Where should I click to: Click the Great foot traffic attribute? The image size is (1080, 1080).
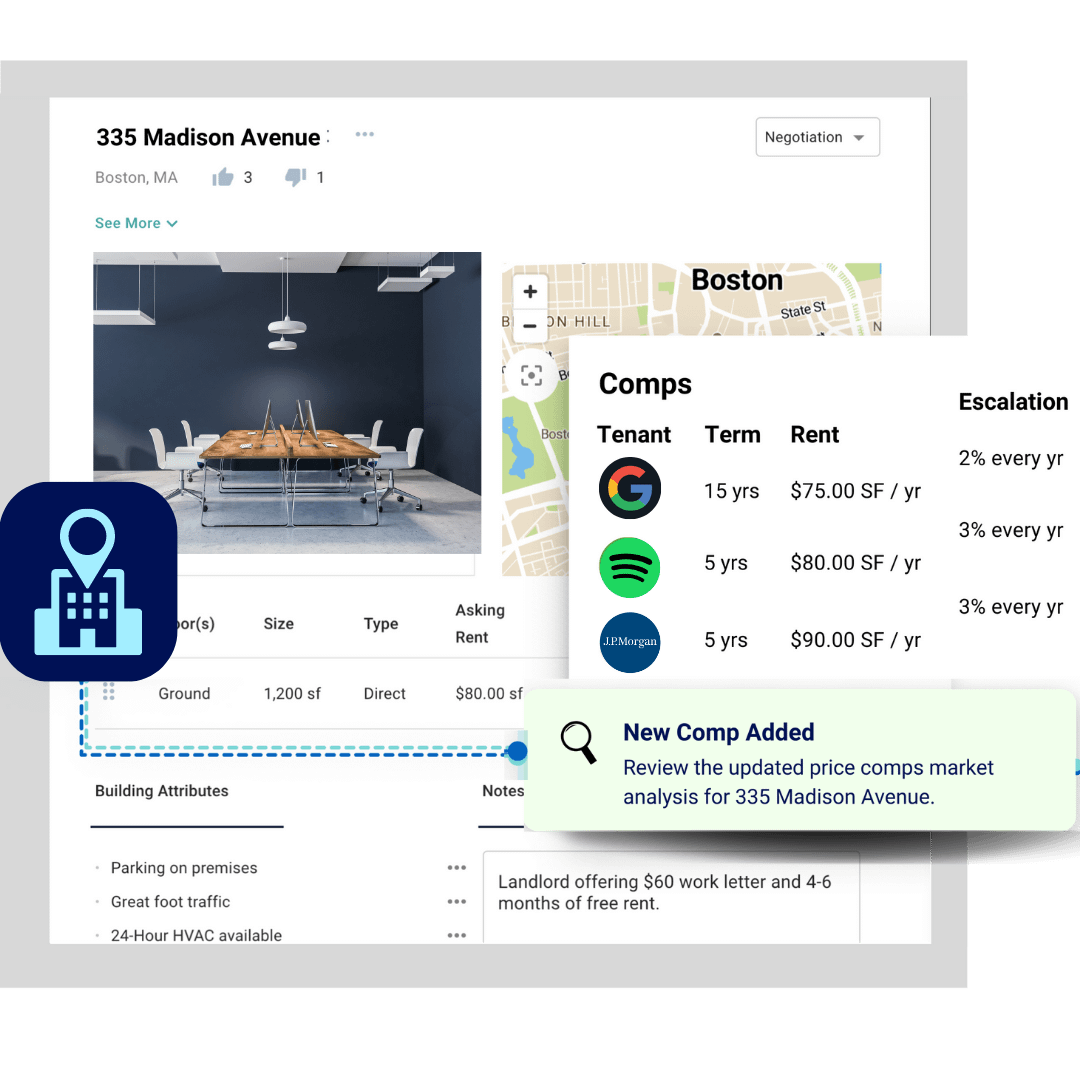coord(170,902)
